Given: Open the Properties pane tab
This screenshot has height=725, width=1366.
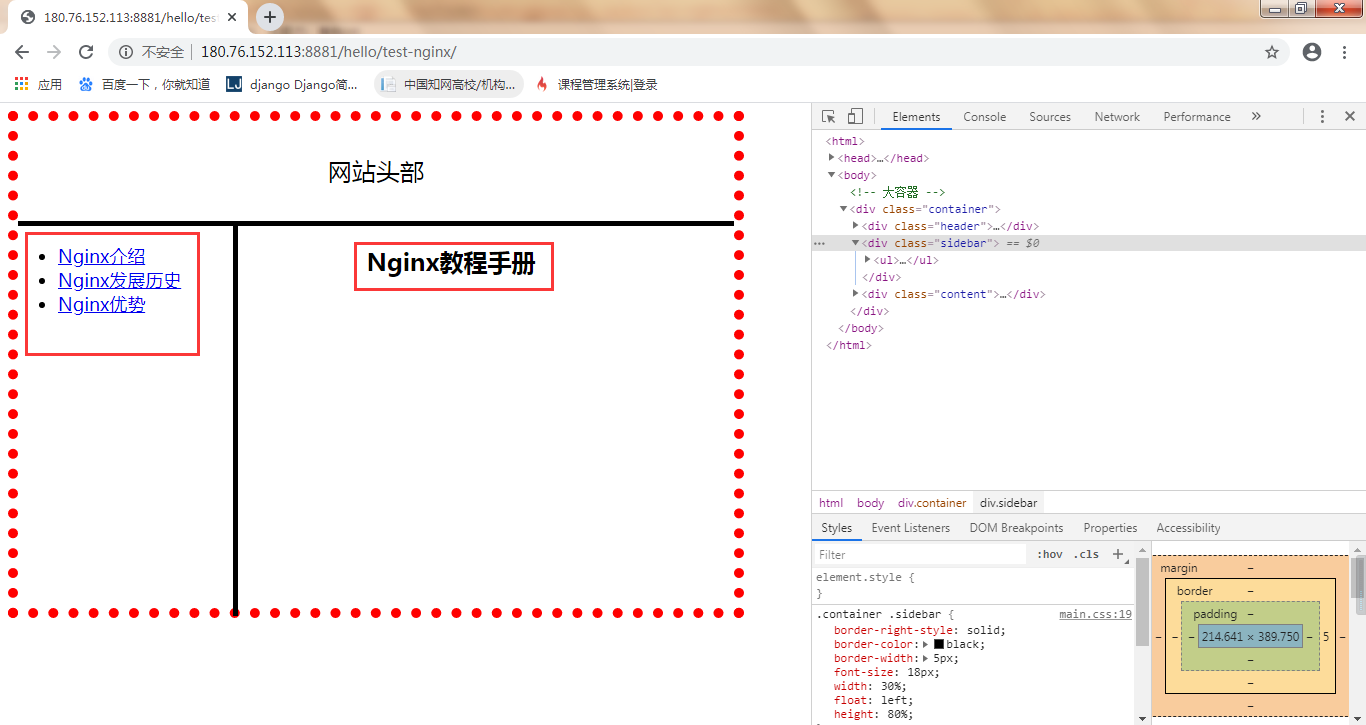Looking at the screenshot, I should point(1110,528).
